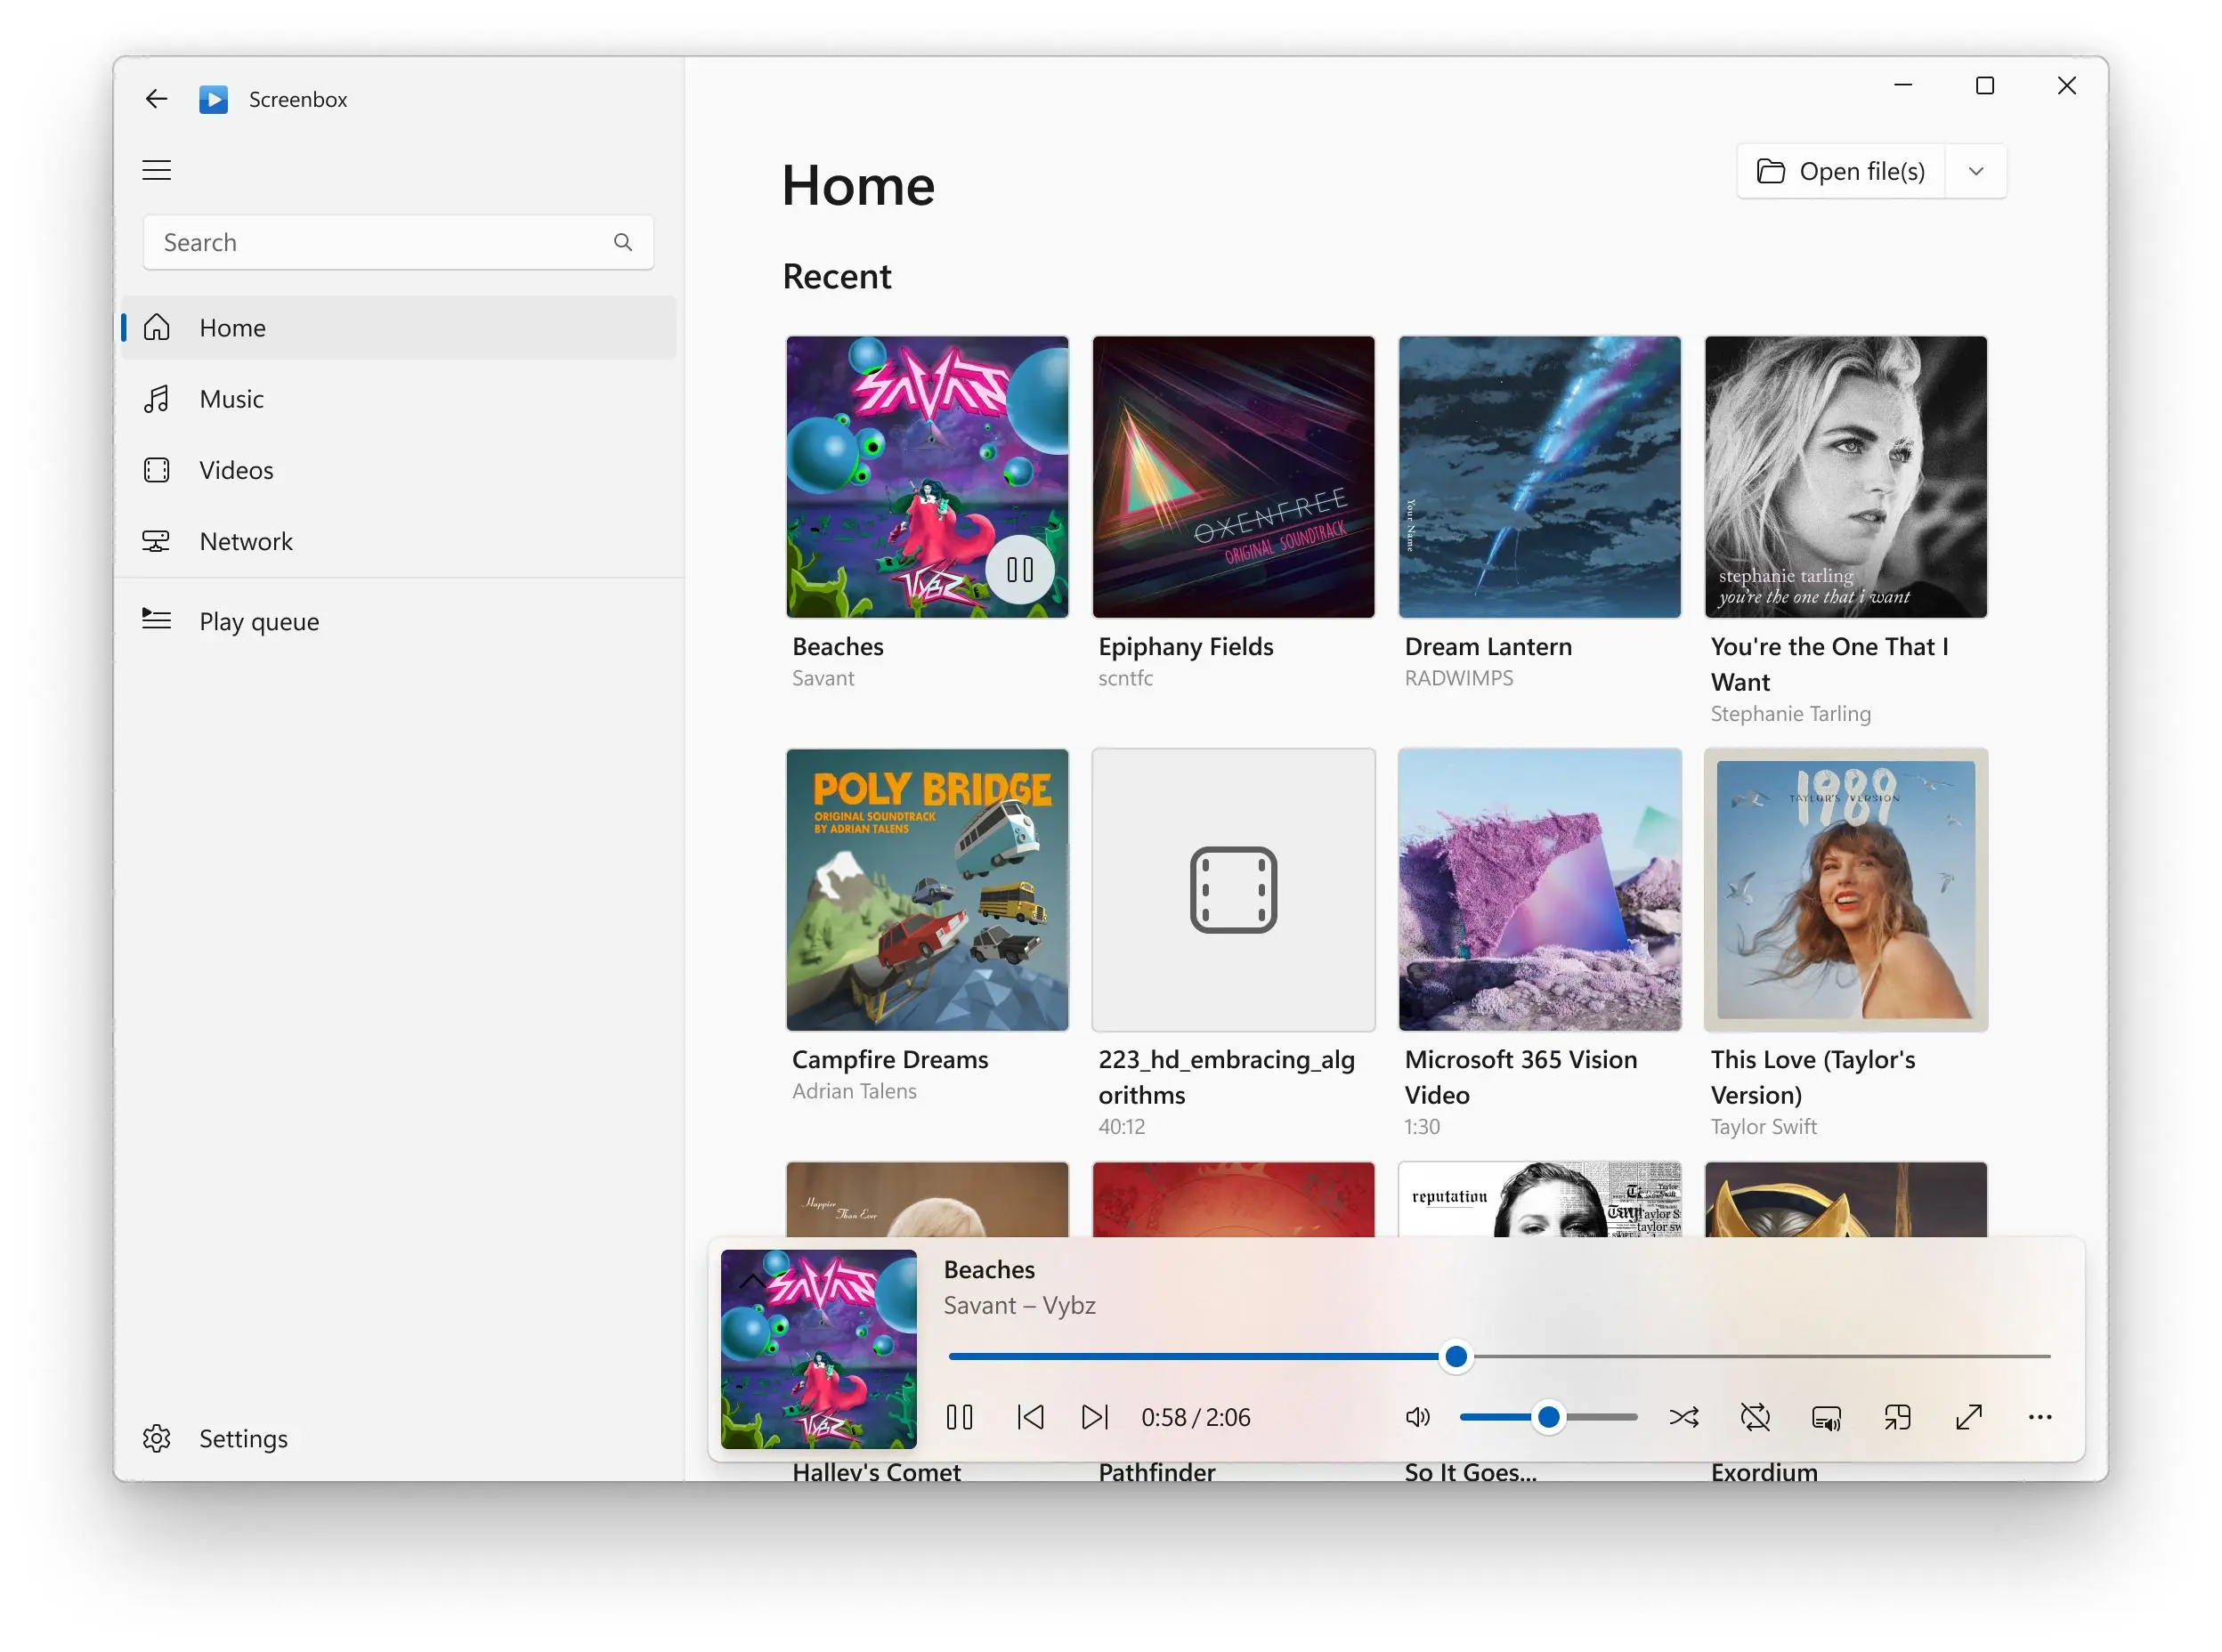Open the 223_hd_embracing_algorithms video tile
This screenshot has width=2222, height=1652.
coord(1233,890)
